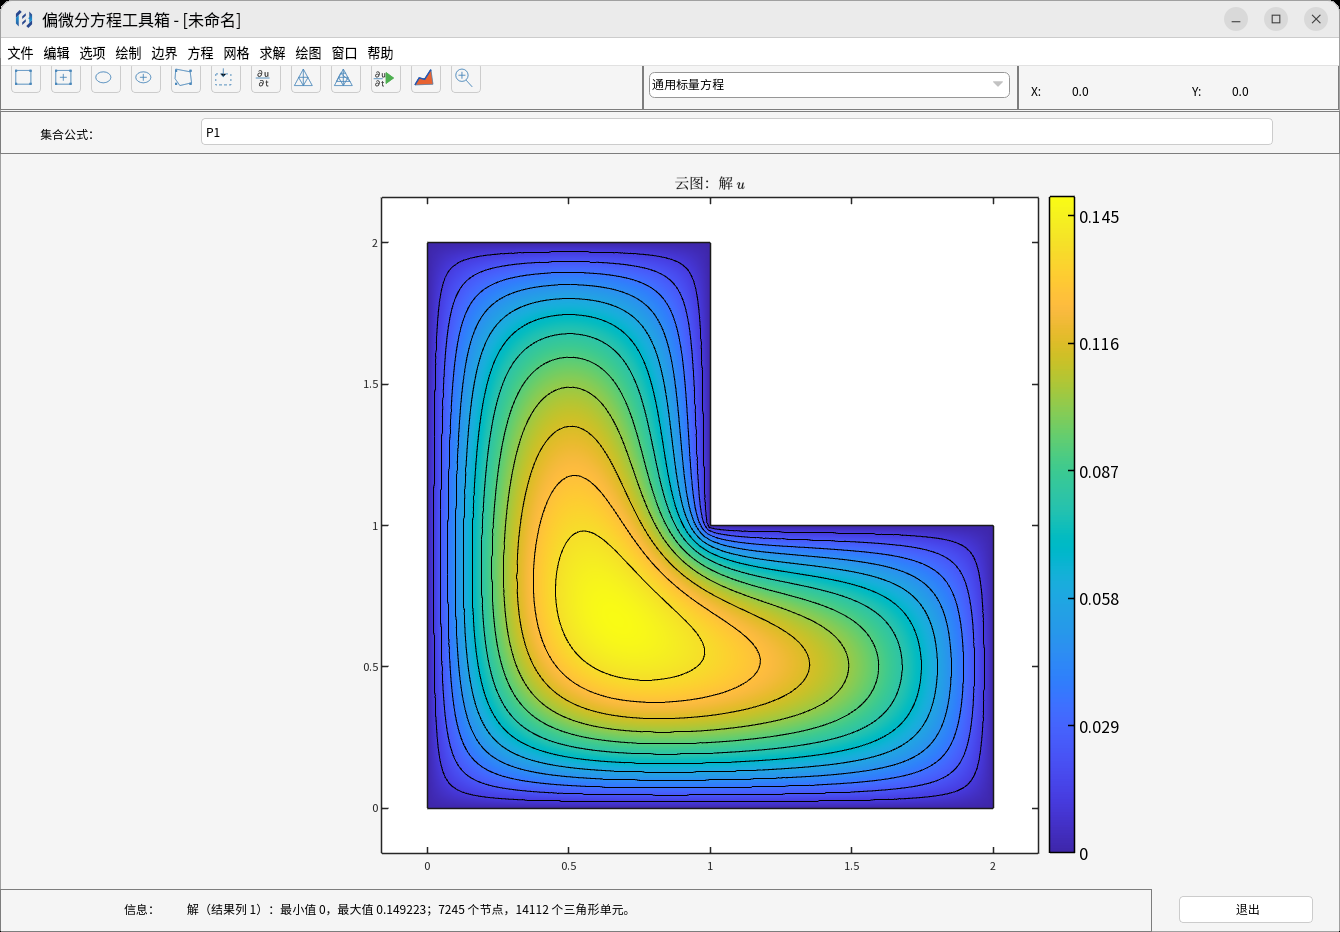This screenshot has width=1340, height=932.
Task: Select the draw ellipse tool
Action: tap(105, 78)
